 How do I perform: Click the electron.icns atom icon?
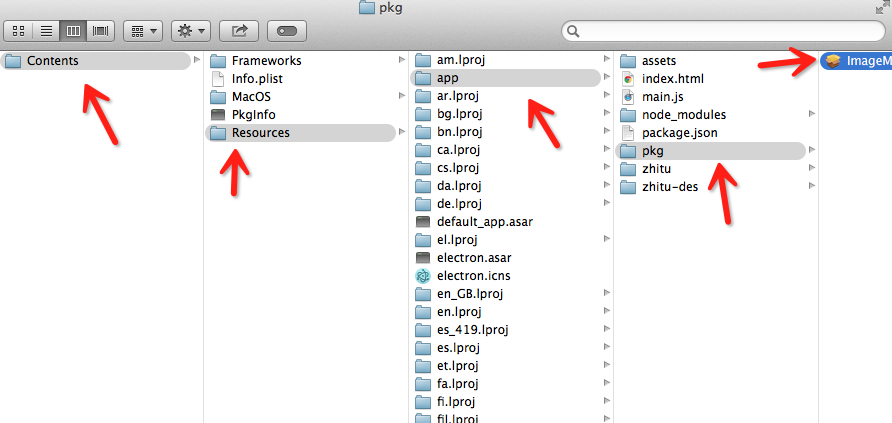click(423, 276)
